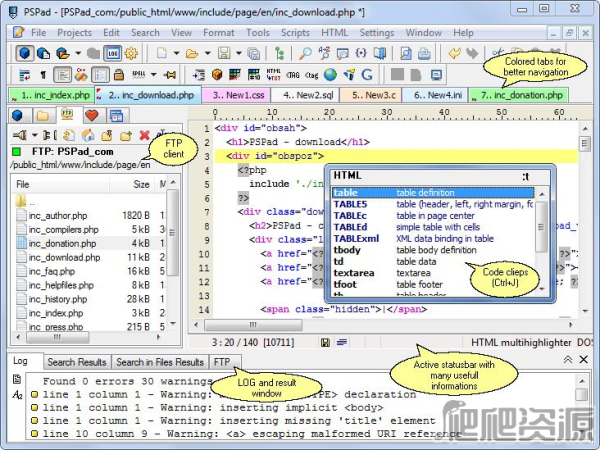Screen dimensions: 600x450
Task: Select inc_history.php in the FTP file list
Action: [x=58, y=299]
